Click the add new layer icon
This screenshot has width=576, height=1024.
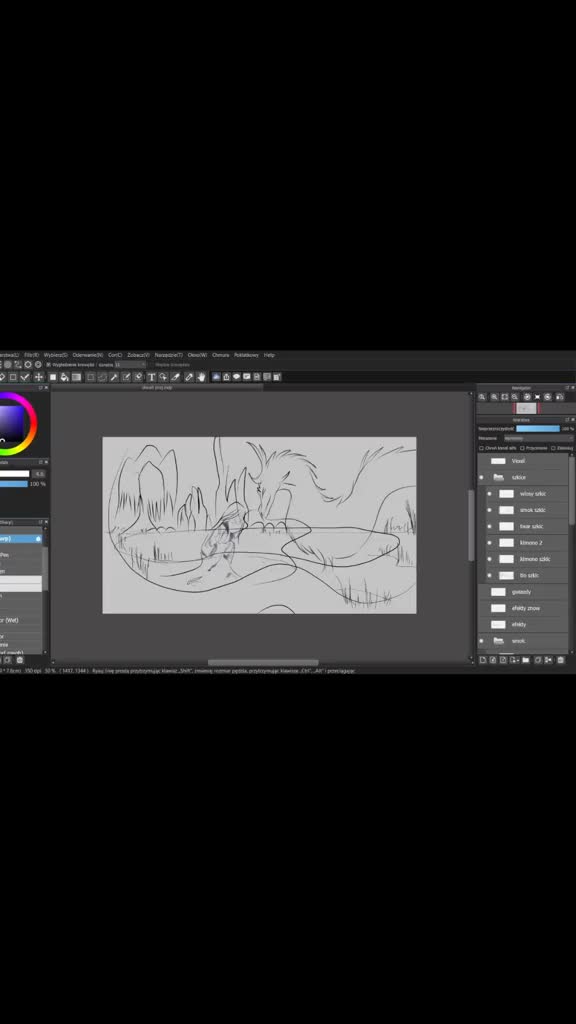pyautogui.click(x=483, y=660)
